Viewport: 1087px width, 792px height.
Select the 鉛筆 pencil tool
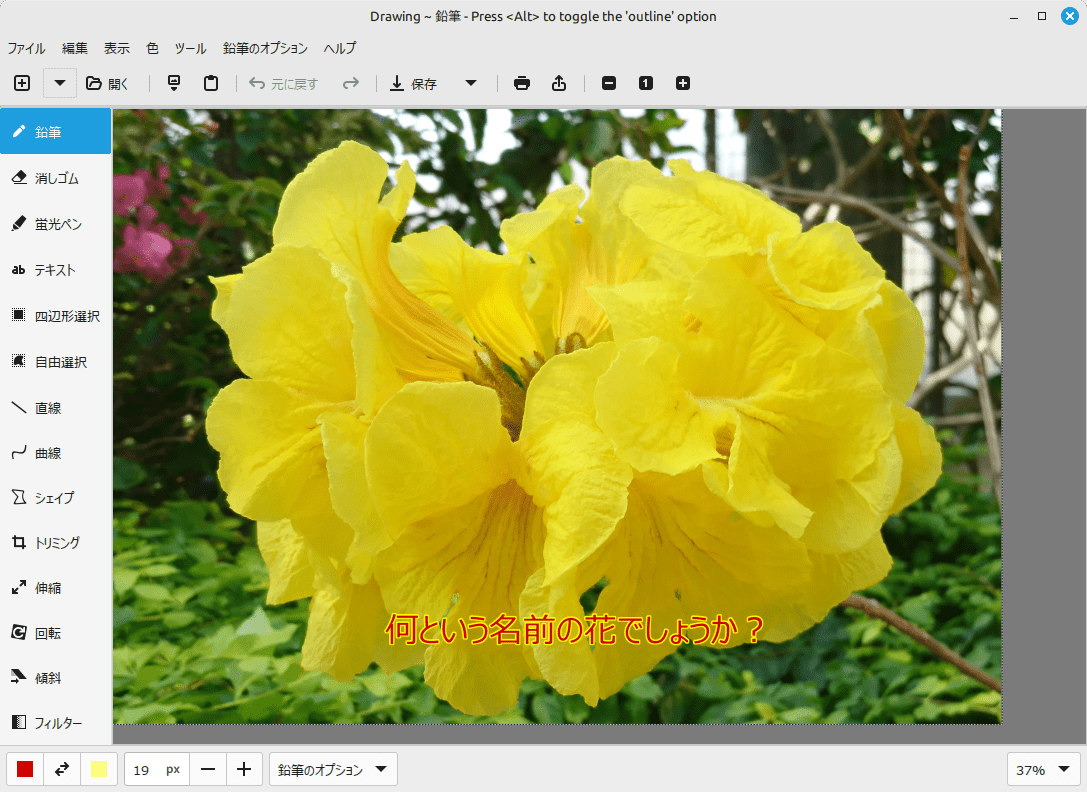[x=55, y=131]
